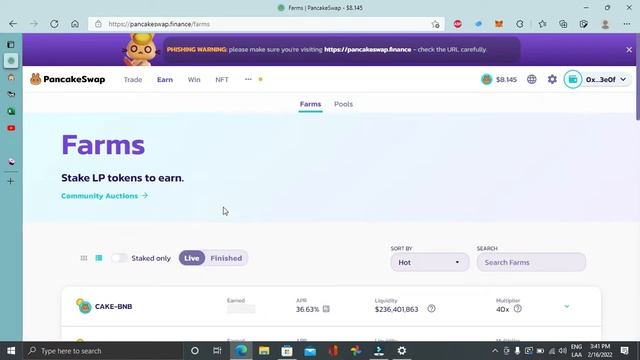Click the page vertical scrollbar

(637, 78)
